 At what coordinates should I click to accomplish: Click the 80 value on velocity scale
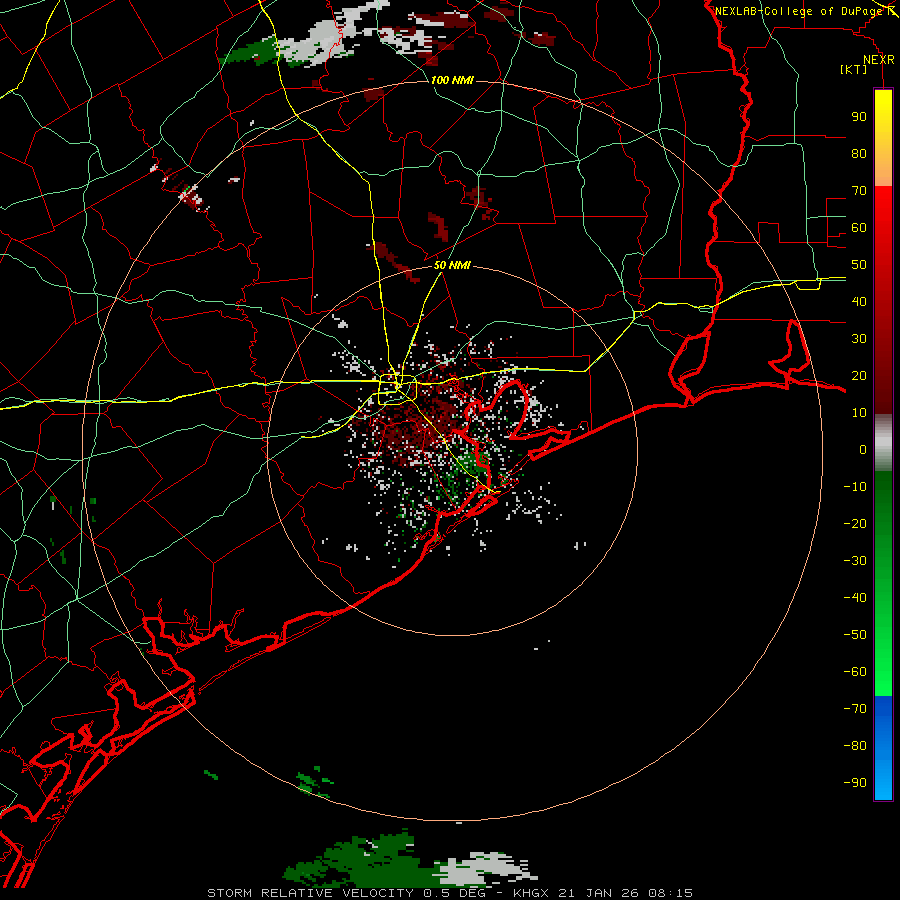tap(859, 153)
